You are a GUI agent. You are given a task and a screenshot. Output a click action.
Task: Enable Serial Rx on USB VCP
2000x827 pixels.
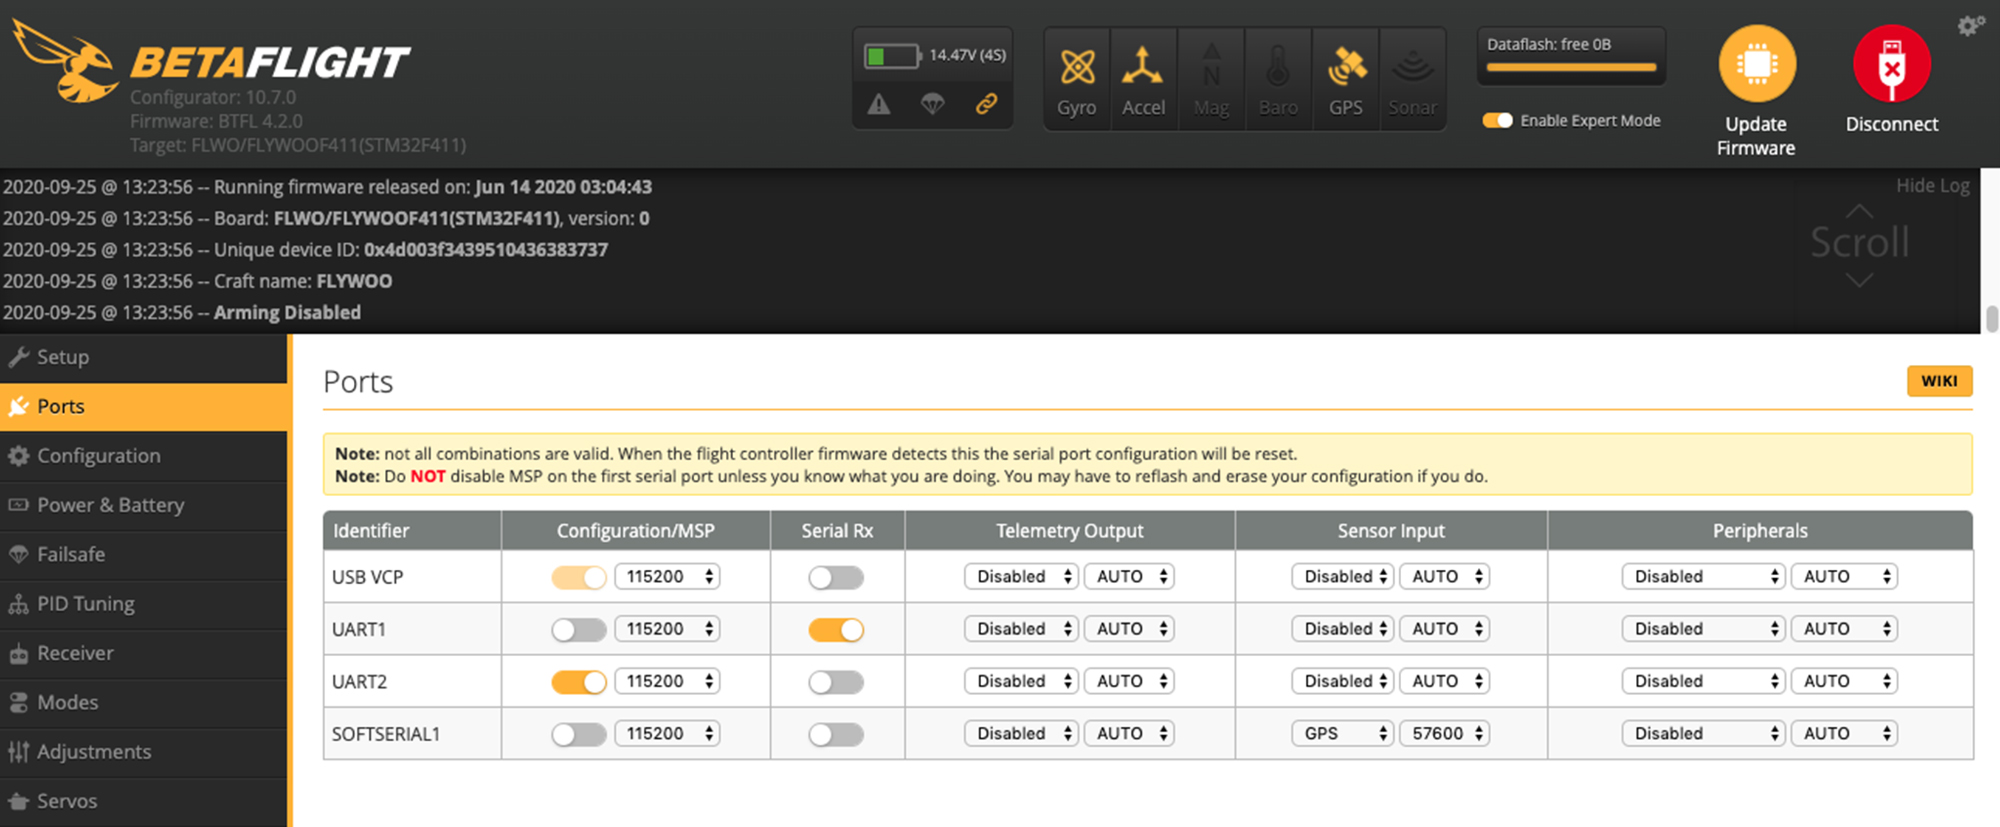point(836,577)
